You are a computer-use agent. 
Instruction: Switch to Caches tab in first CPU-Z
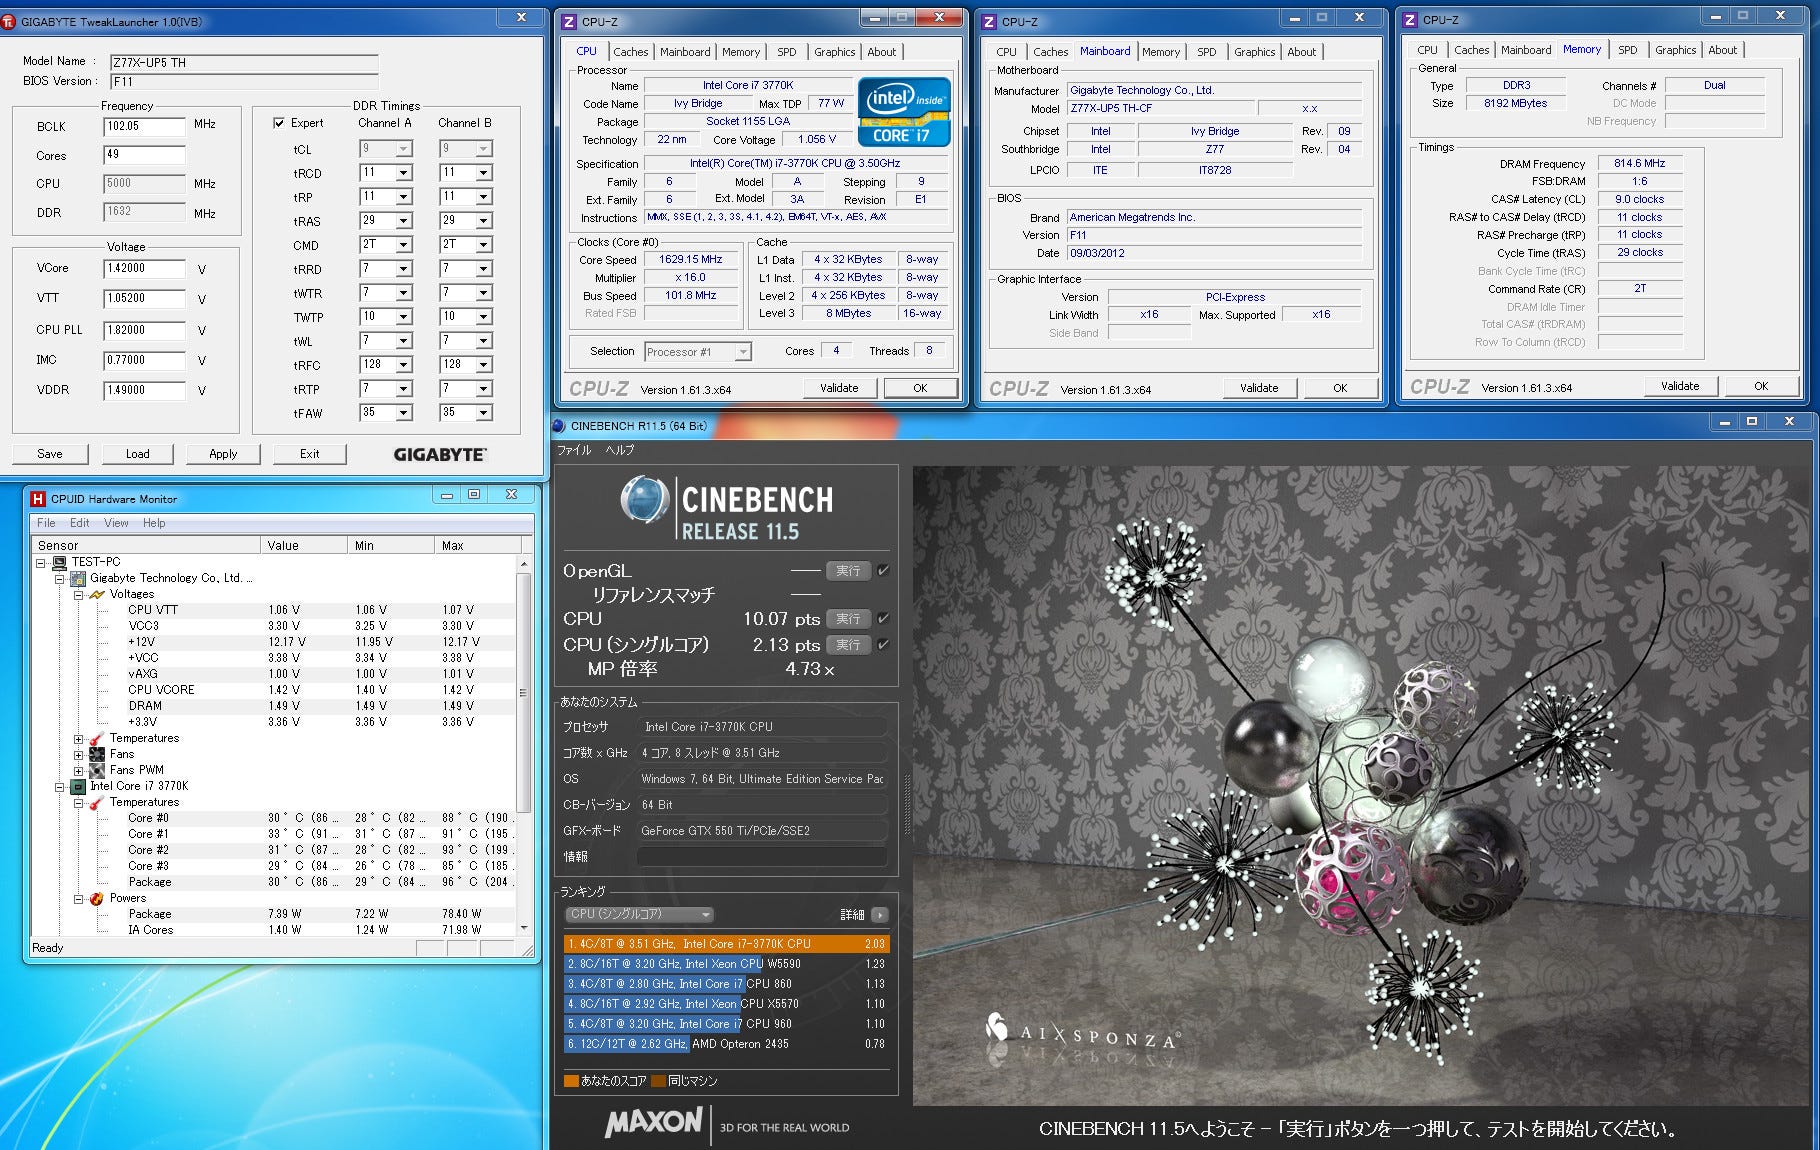click(630, 52)
